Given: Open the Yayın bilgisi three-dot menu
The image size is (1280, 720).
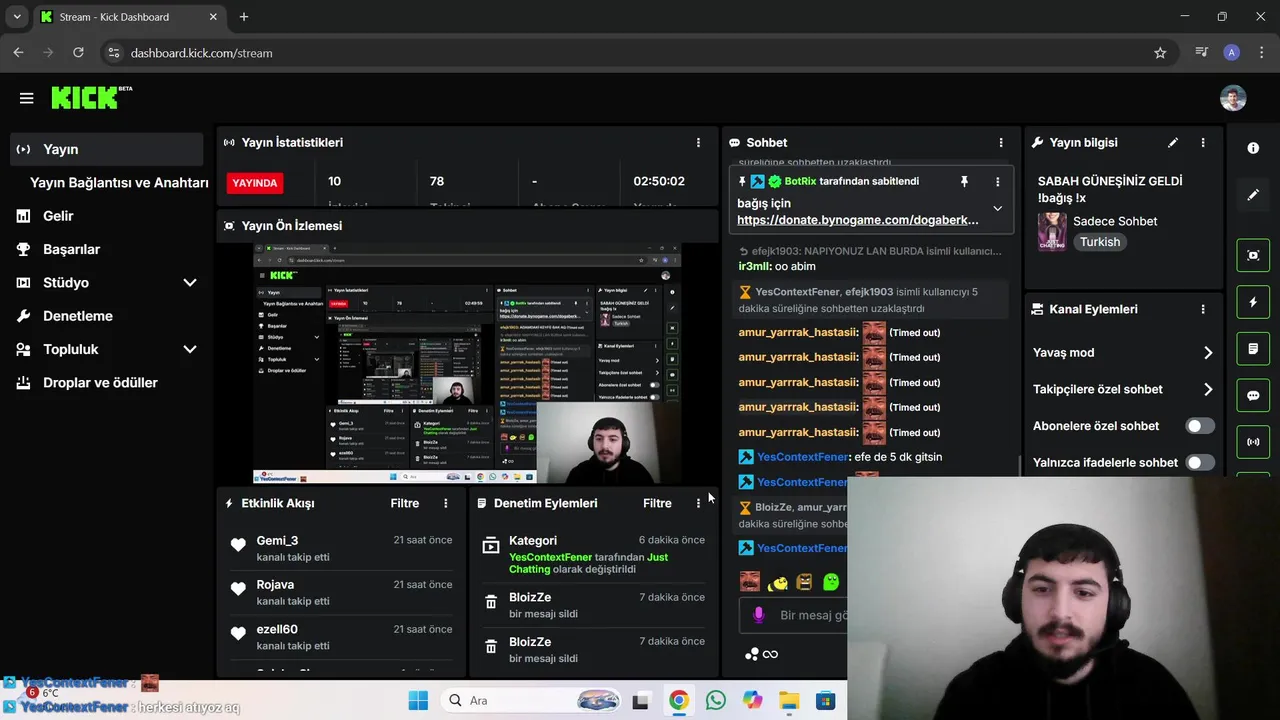Looking at the screenshot, I should point(1203,143).
